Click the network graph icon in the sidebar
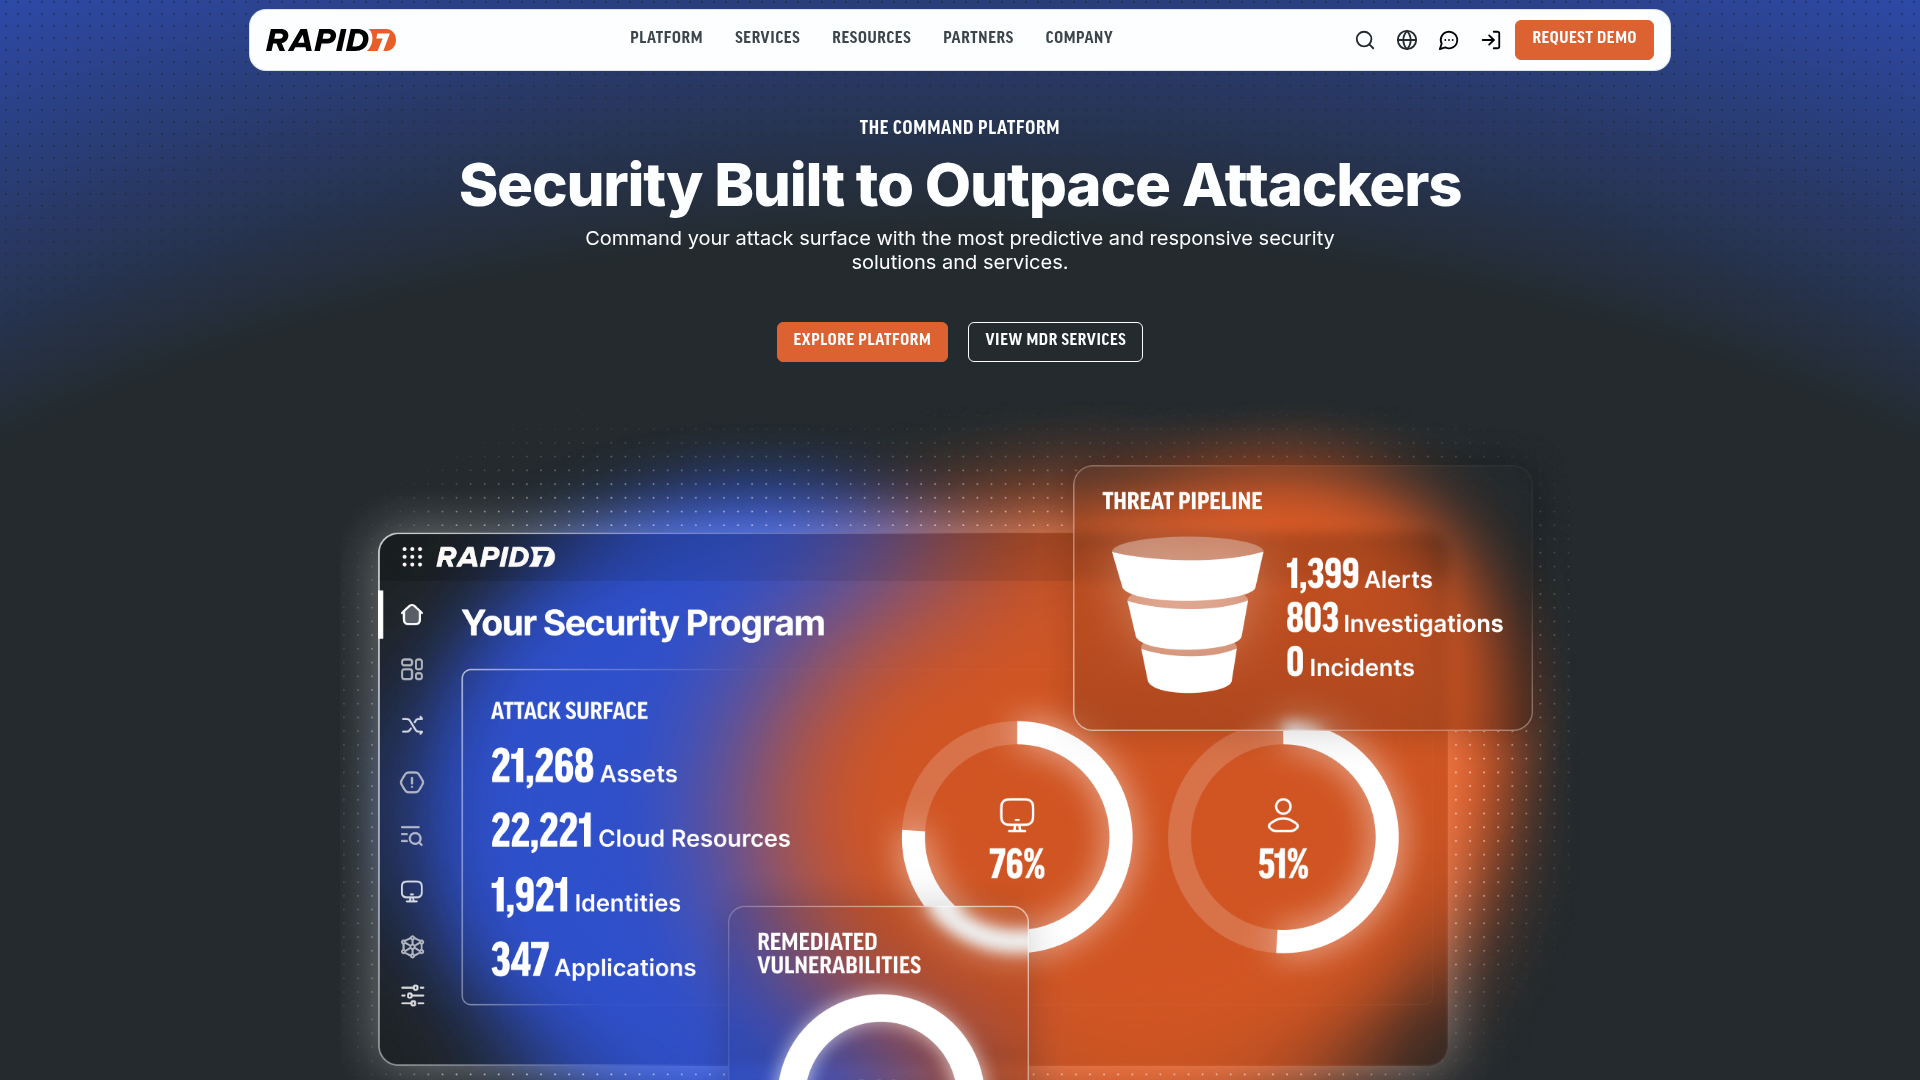The image size is (1920, 1080). [x=411, y=947]
